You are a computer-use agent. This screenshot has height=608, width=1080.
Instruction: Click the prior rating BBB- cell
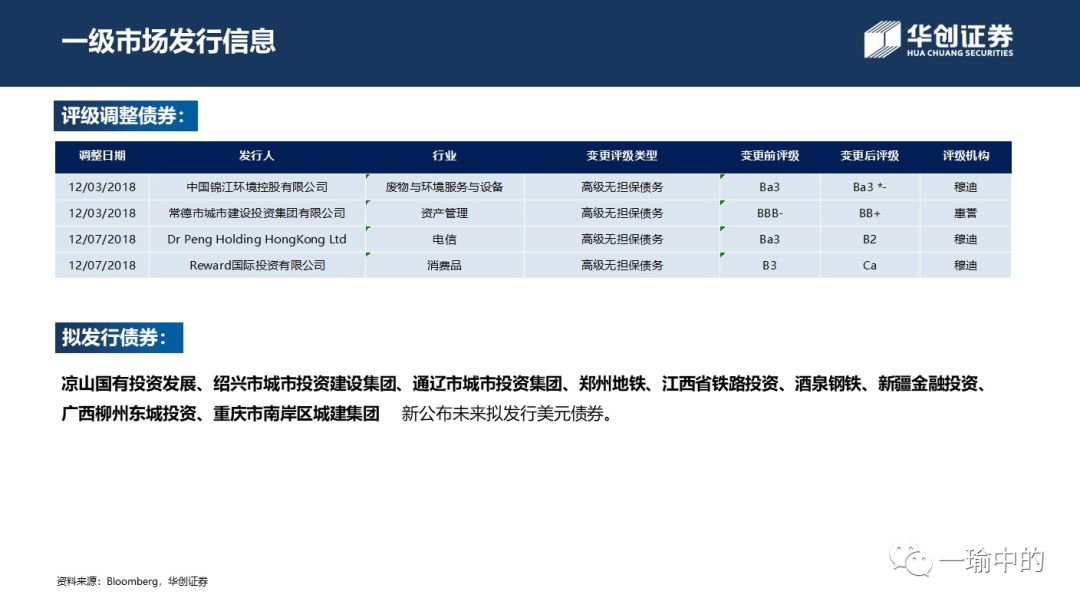click(769, 213)
